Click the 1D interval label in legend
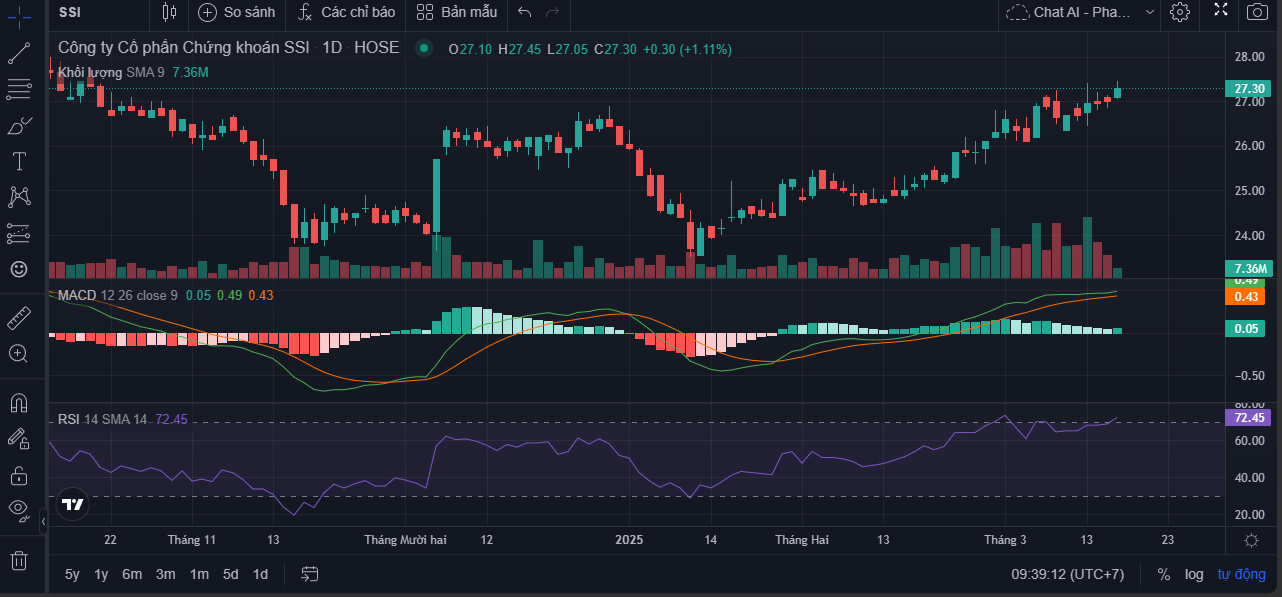This screenshot has width=1282, height=597. pyautogui.click(x=332, y=48)
